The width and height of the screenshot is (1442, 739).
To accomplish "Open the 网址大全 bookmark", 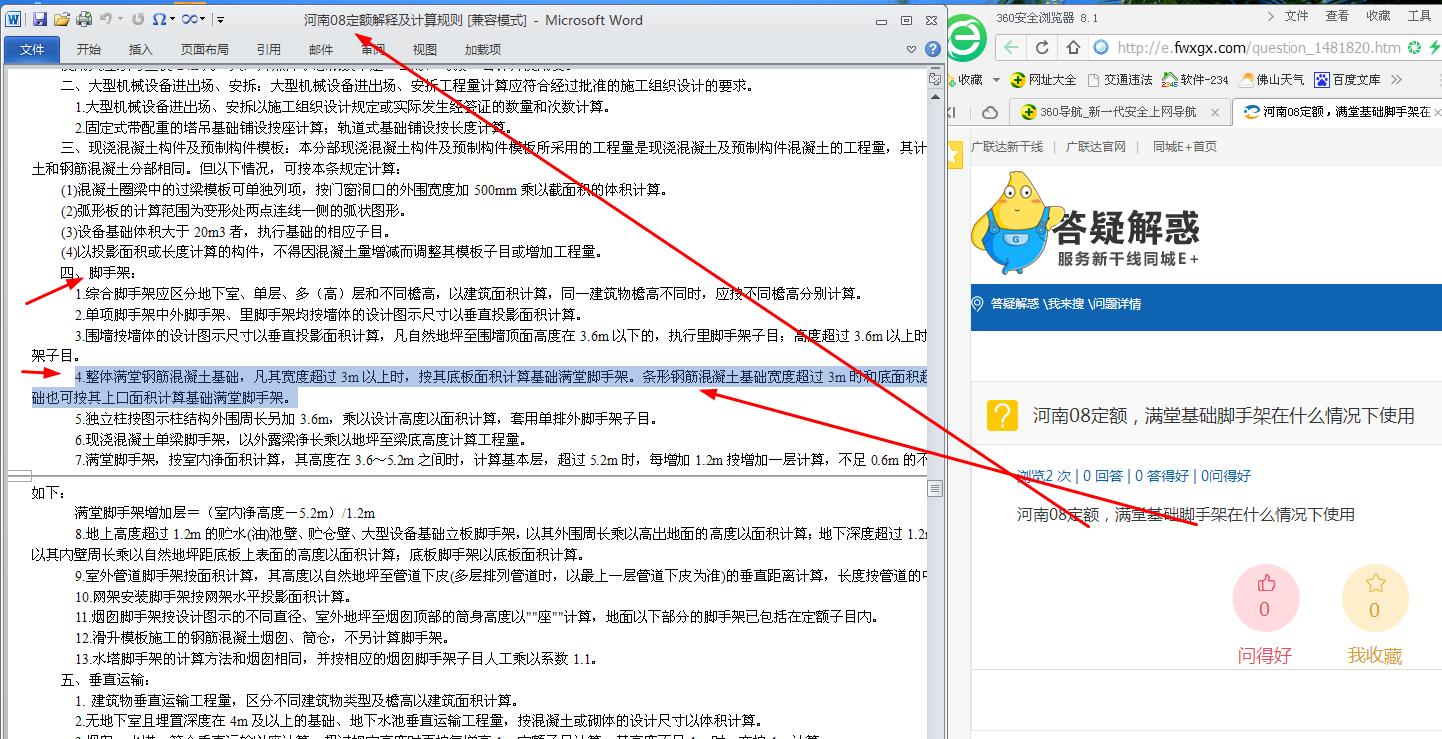I will point(1043,80).
